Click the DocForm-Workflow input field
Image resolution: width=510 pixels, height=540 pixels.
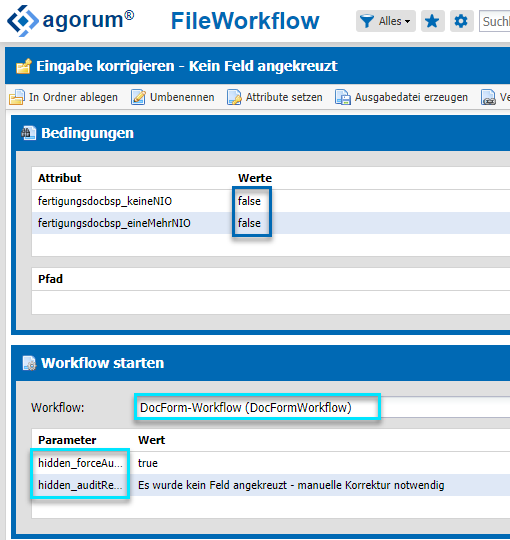[322, 407]
